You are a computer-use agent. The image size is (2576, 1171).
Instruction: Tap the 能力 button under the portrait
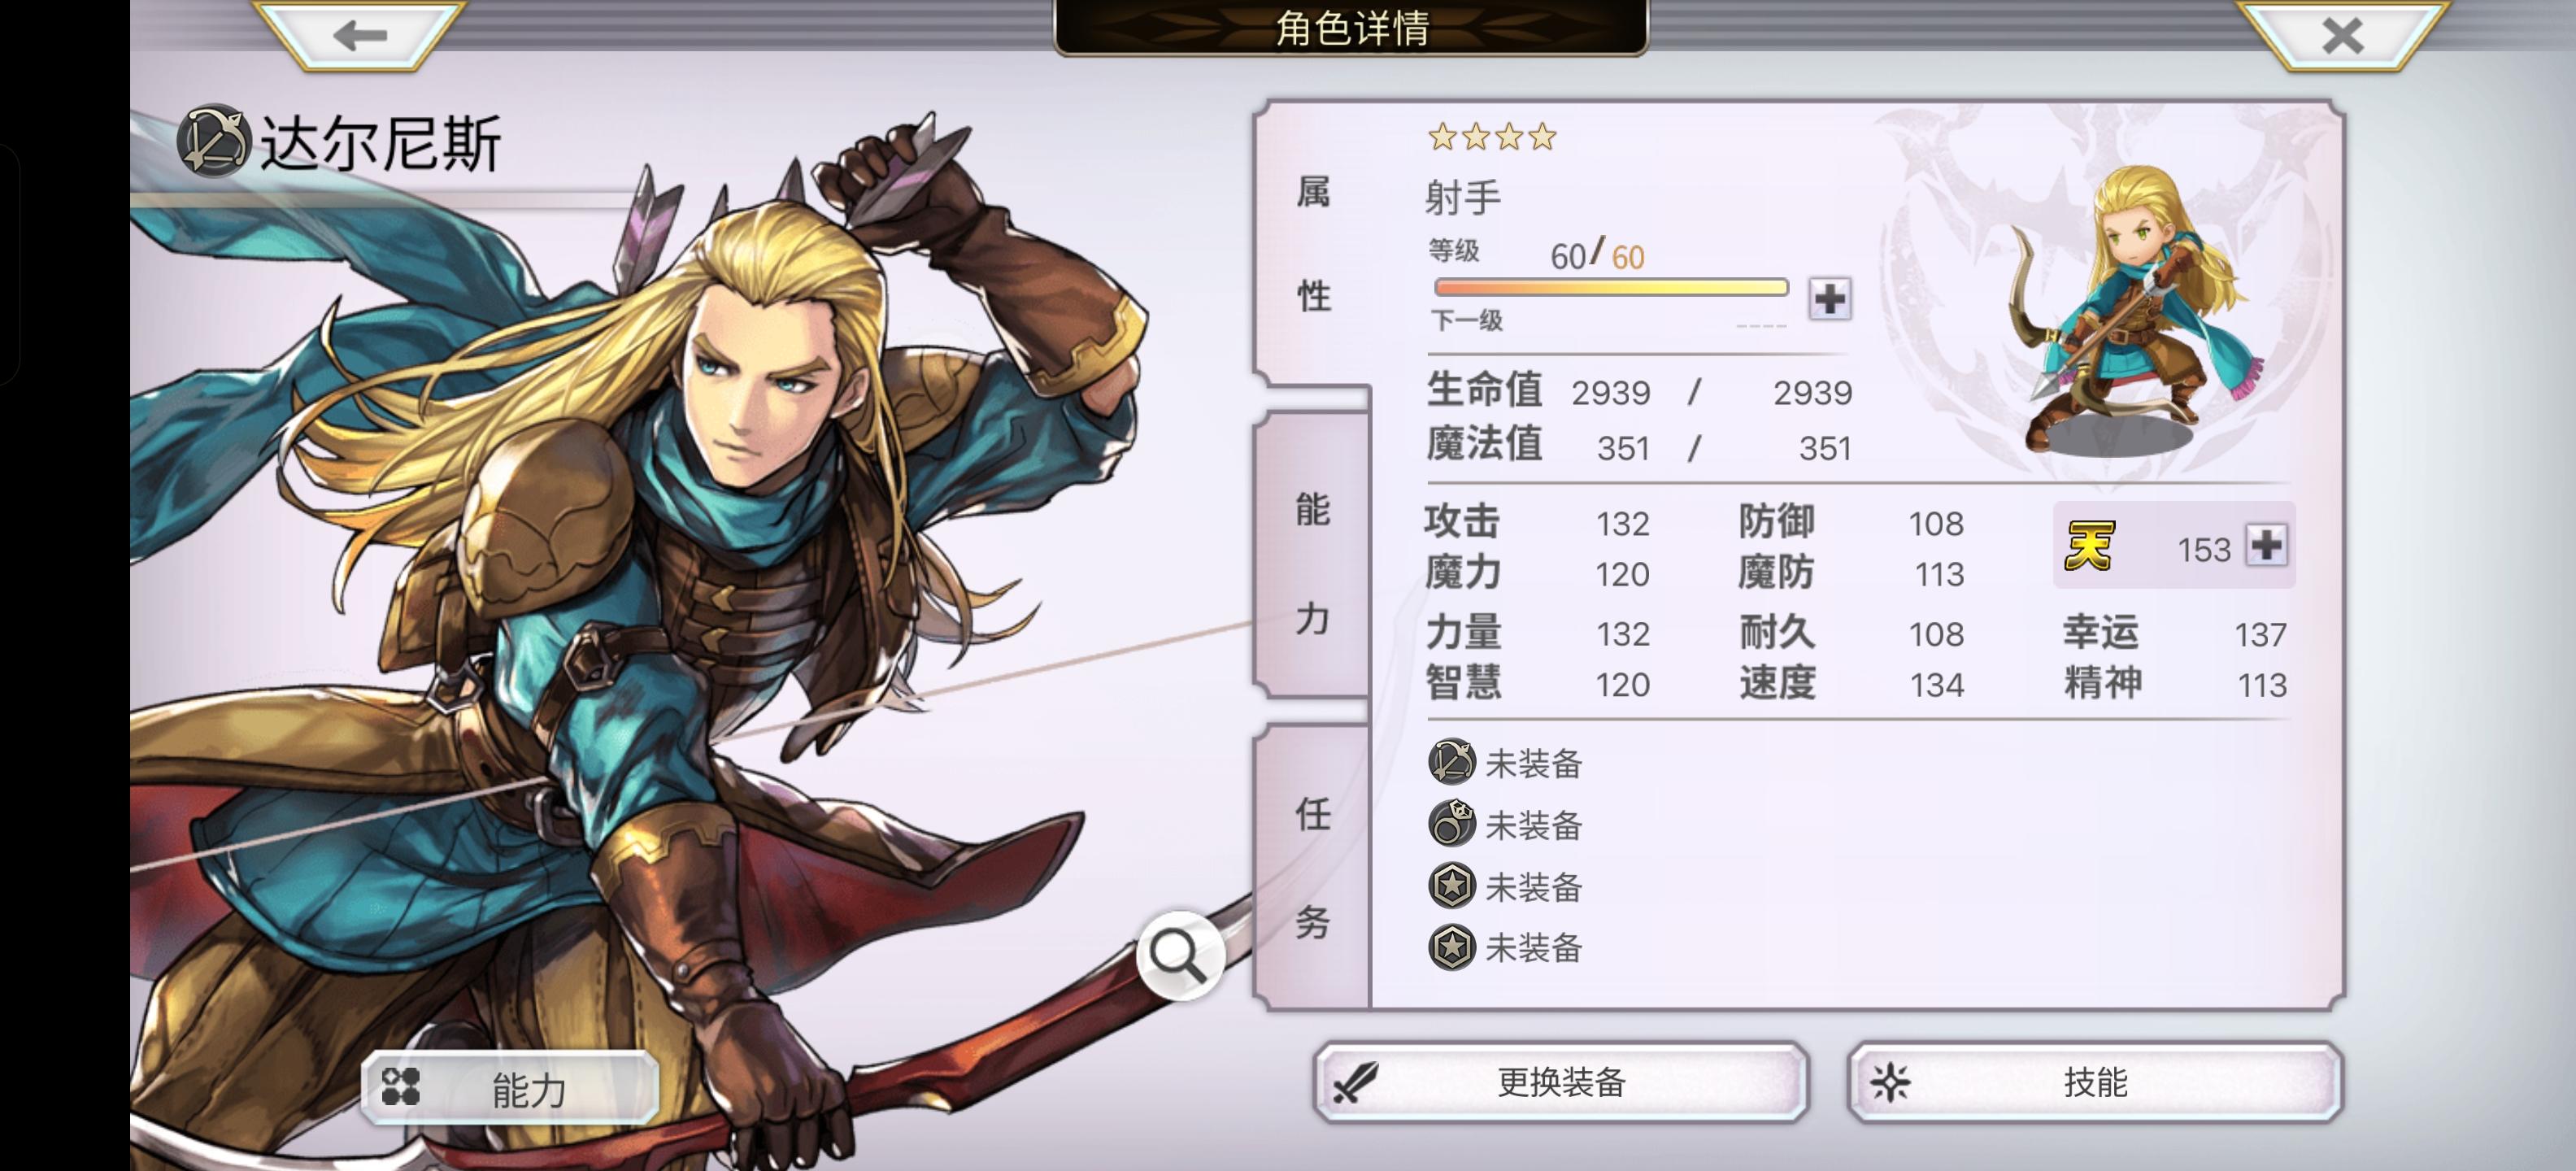pyautogui.click(x=510, y=1088)
